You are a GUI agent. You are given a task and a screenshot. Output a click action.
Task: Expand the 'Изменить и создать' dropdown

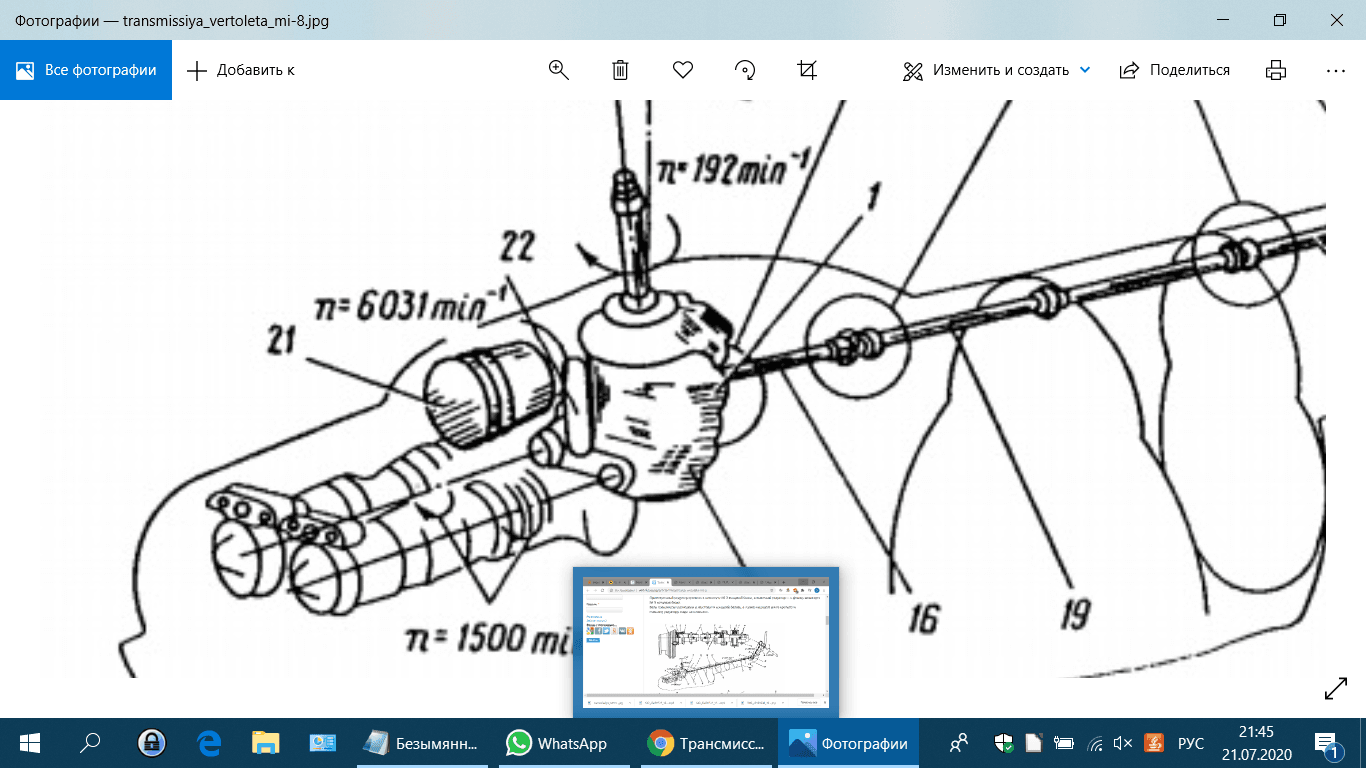(x=1085, y=70)
